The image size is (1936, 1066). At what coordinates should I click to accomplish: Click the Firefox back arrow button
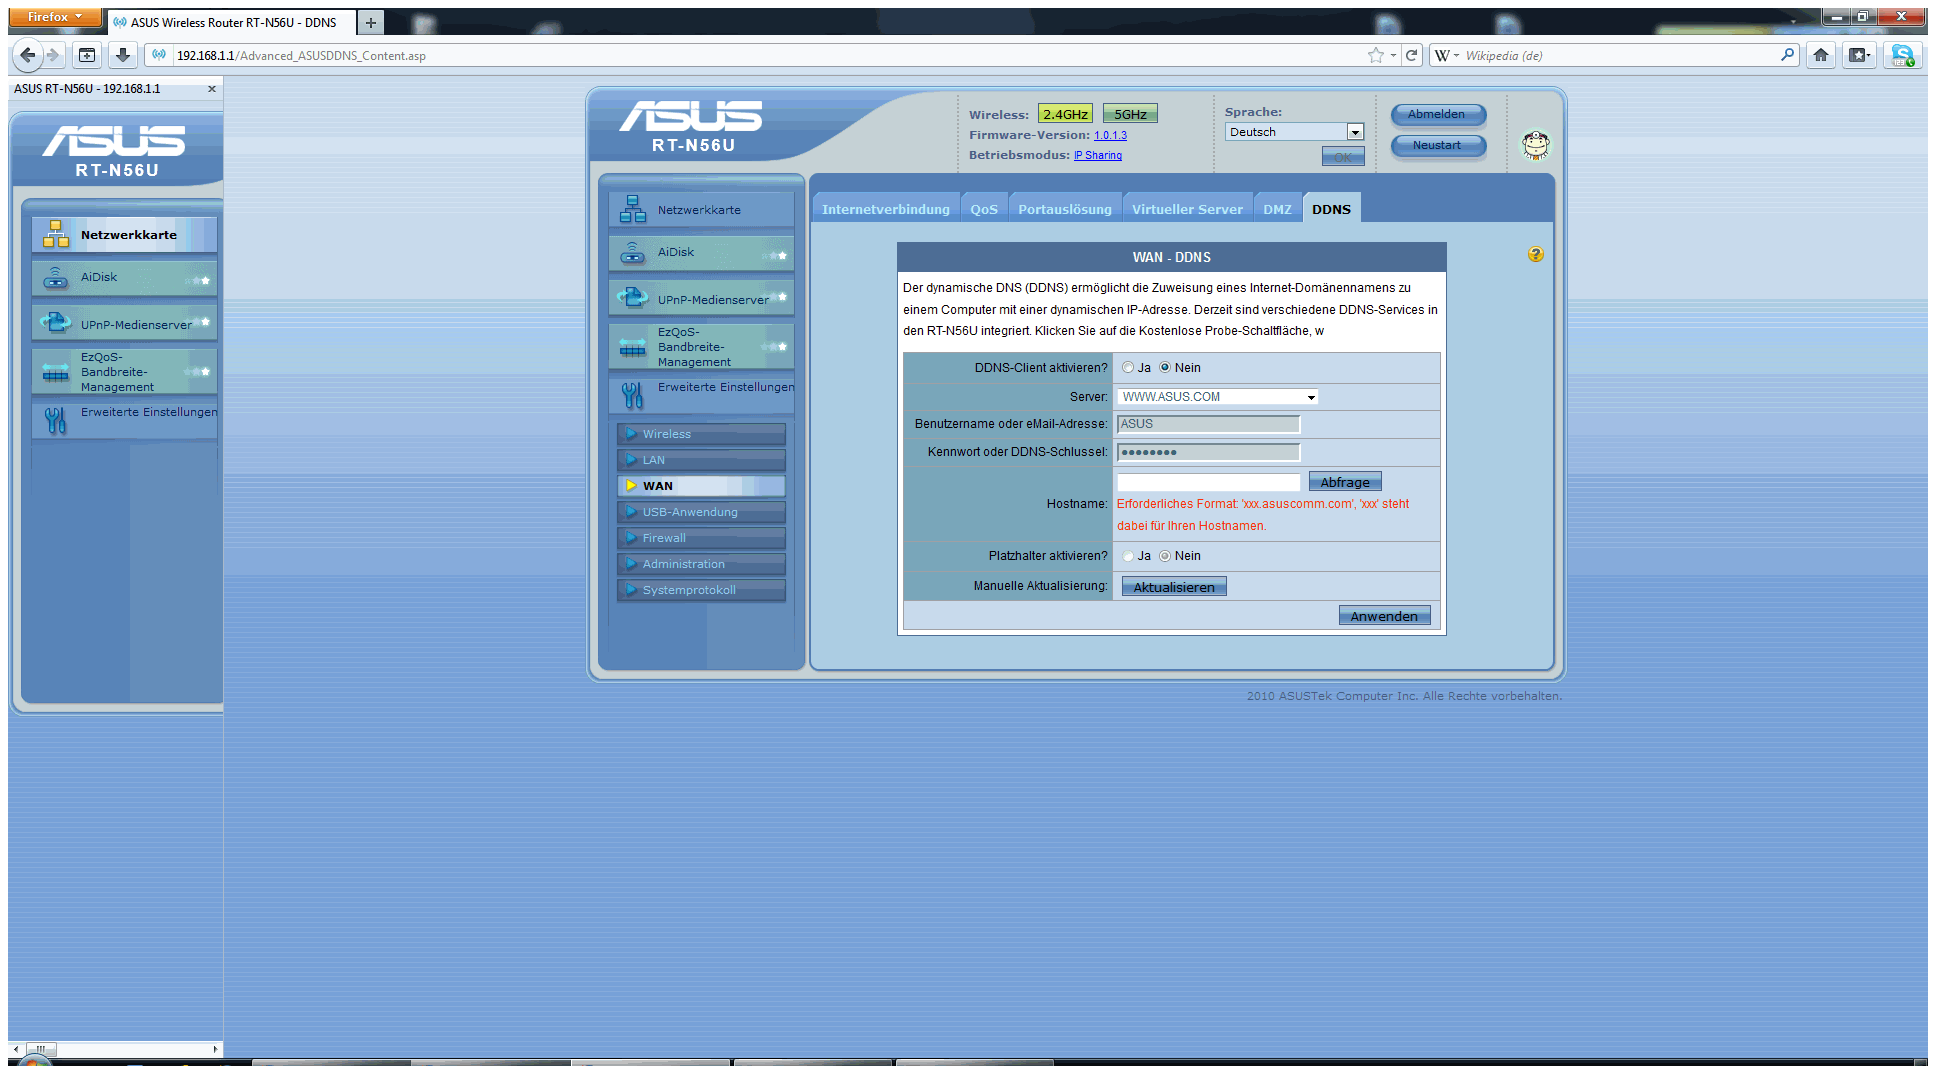point(28,55)
